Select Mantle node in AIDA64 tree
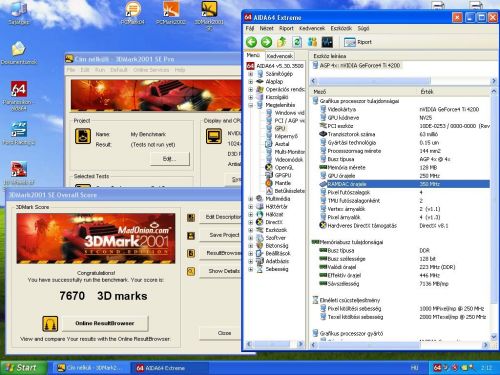500x375 pixels. [282, 183]
